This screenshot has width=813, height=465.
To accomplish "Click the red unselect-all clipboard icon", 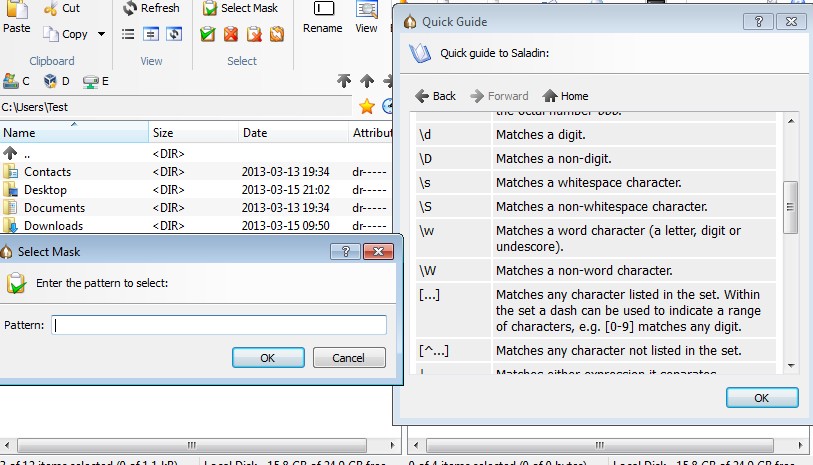I will click(x=231, y=34).
